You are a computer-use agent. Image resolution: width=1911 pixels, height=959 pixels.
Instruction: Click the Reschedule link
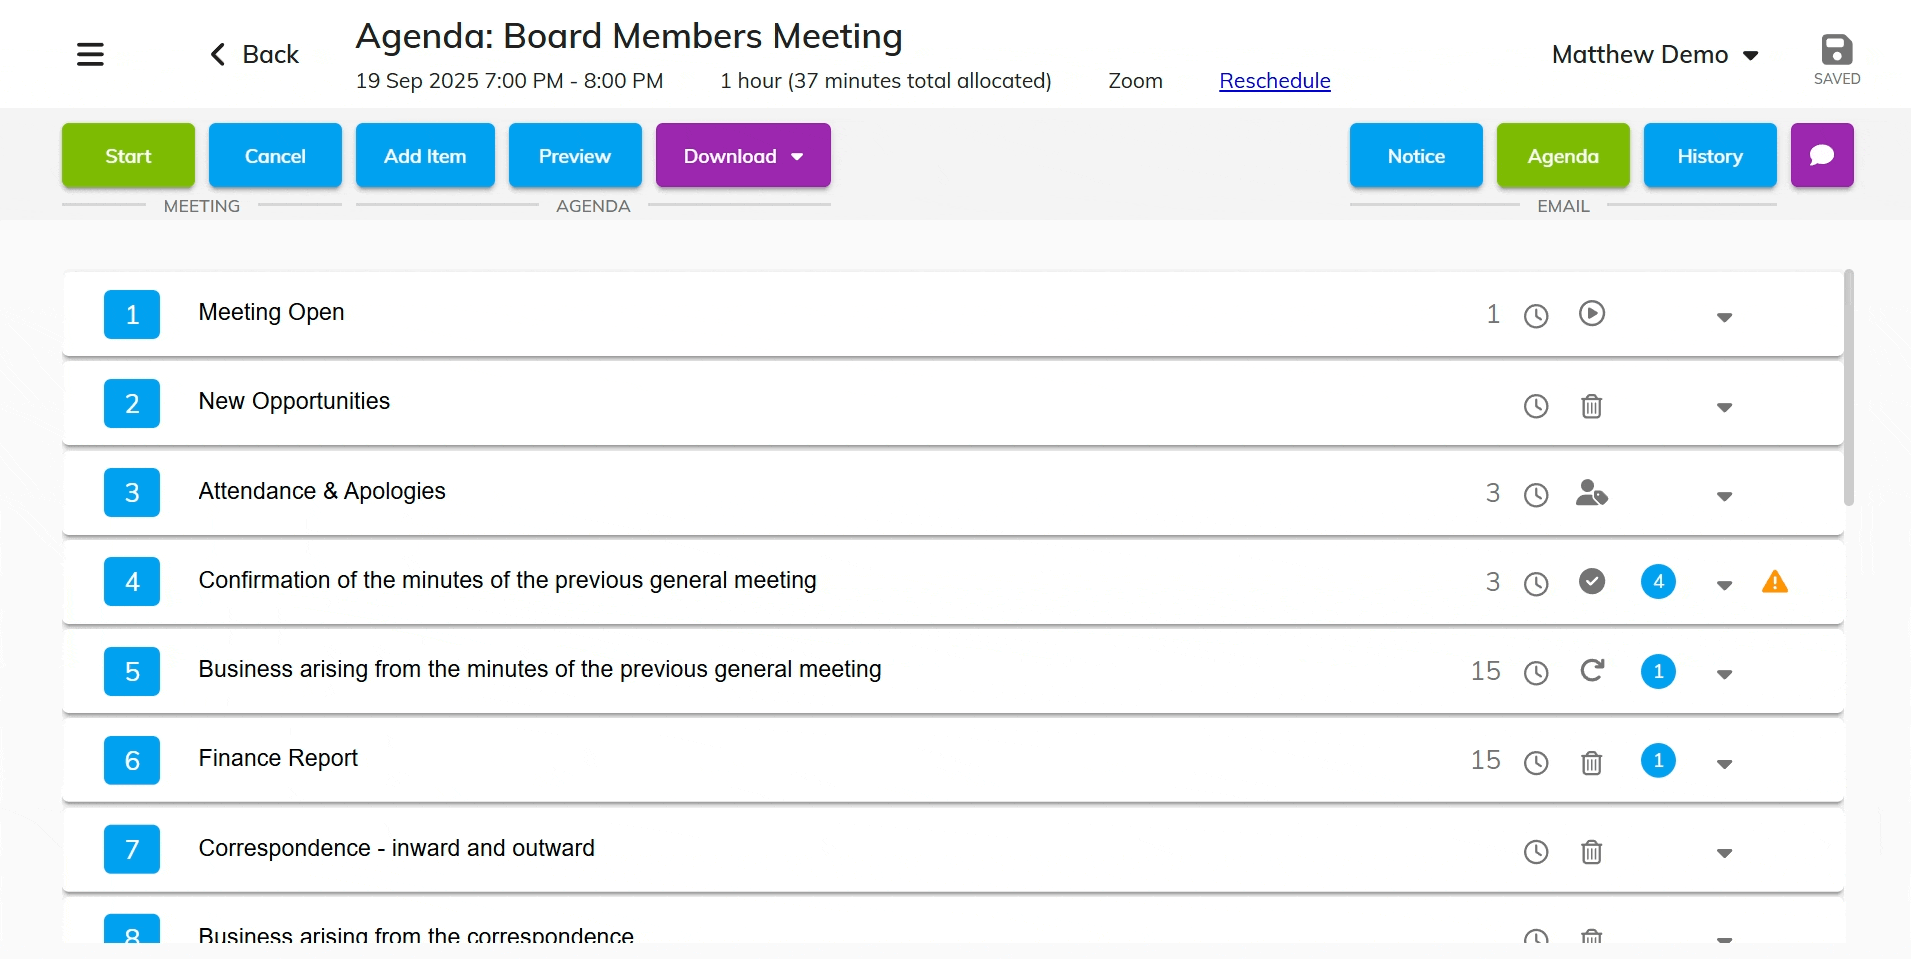click(1274, 81)
